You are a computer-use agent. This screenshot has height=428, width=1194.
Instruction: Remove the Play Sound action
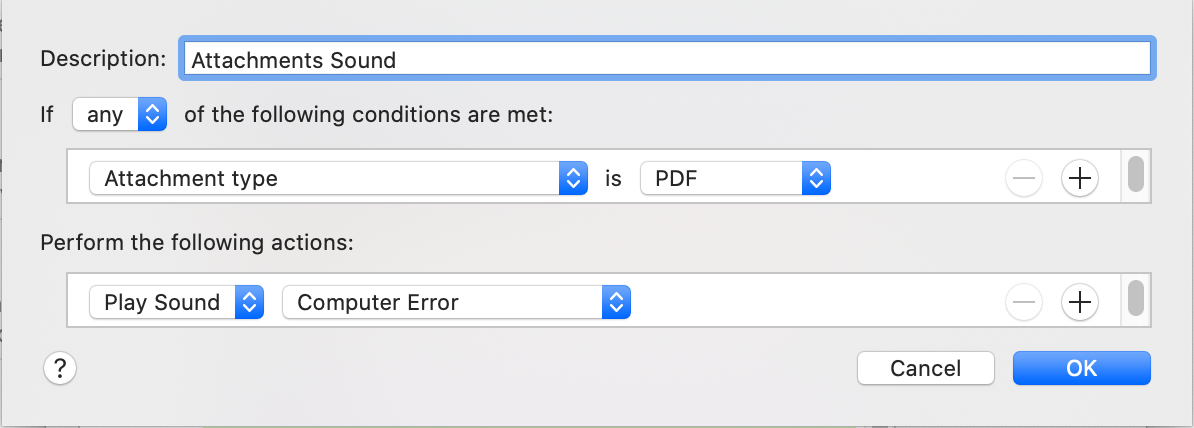[1024, 302]
